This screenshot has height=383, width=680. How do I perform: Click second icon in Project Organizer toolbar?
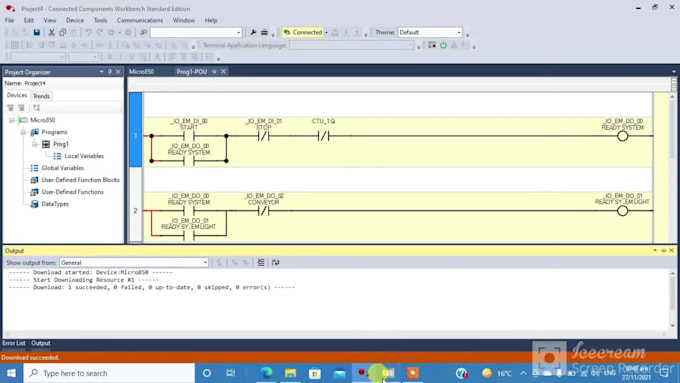coord(21,108)
